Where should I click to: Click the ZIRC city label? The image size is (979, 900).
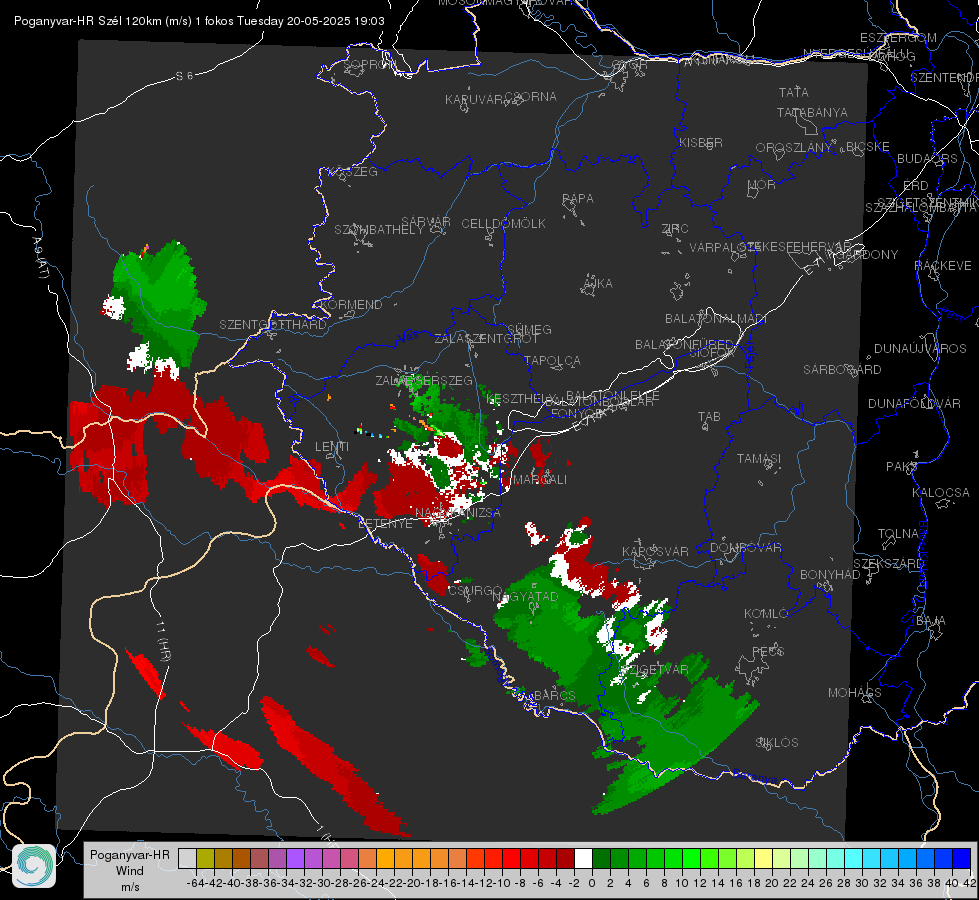point(675,229)
